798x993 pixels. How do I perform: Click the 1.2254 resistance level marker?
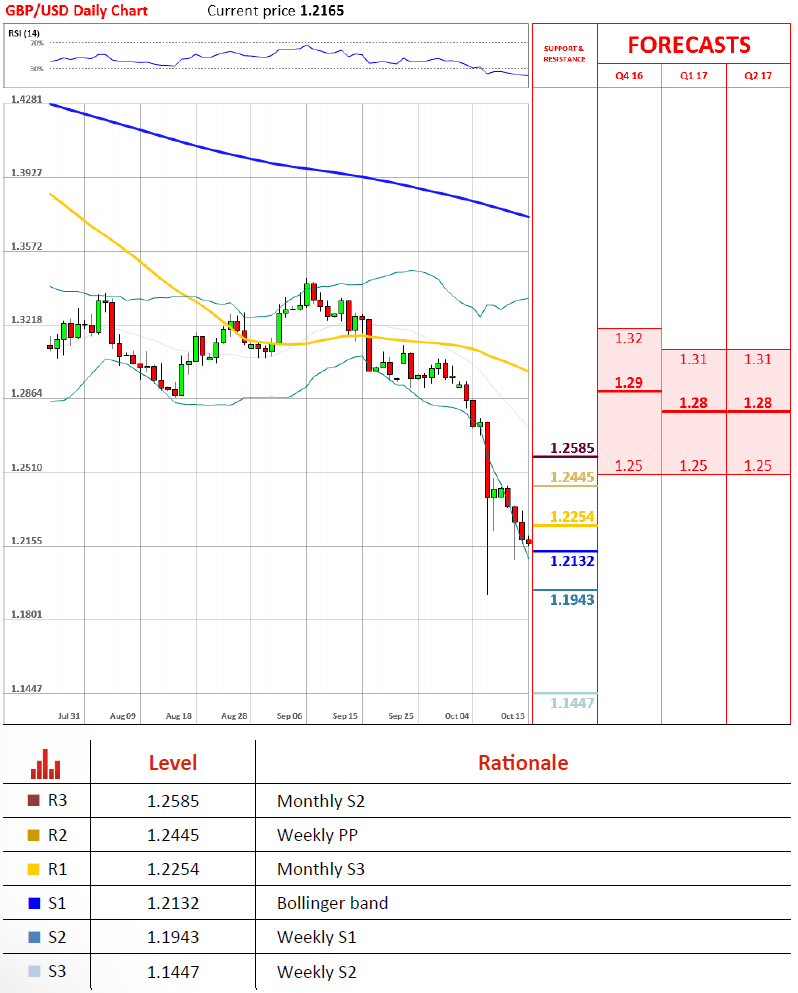pos(572,517)
